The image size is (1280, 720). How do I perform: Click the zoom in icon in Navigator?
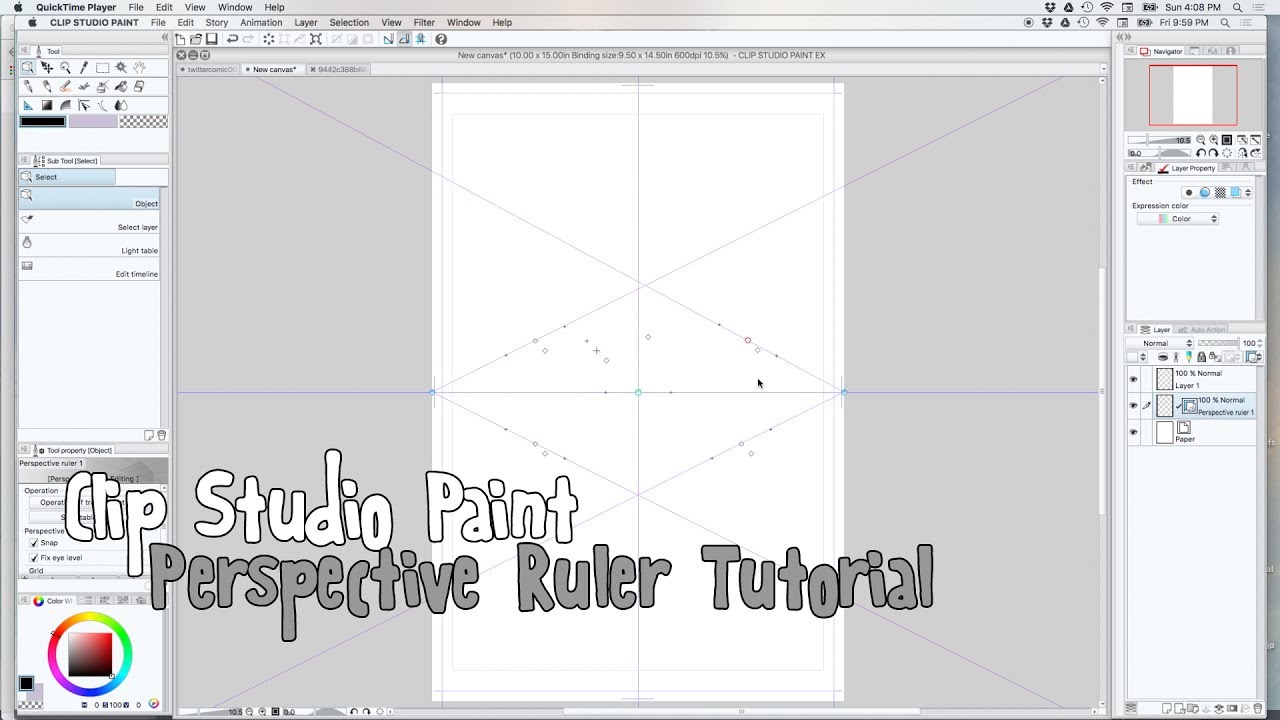pos(1214,140)
